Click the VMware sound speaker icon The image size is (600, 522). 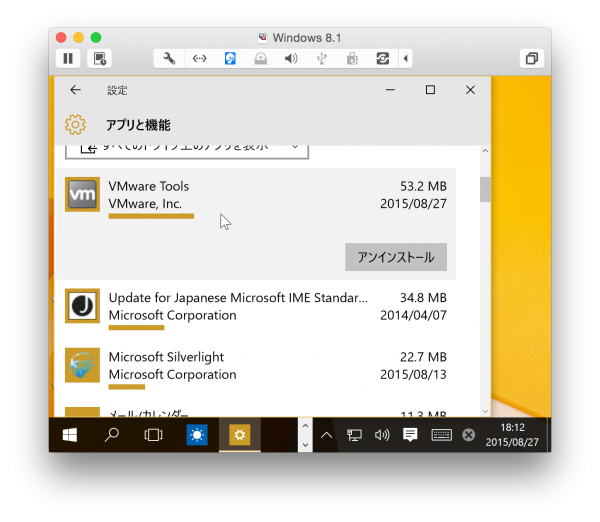click(x=291, y=59)
